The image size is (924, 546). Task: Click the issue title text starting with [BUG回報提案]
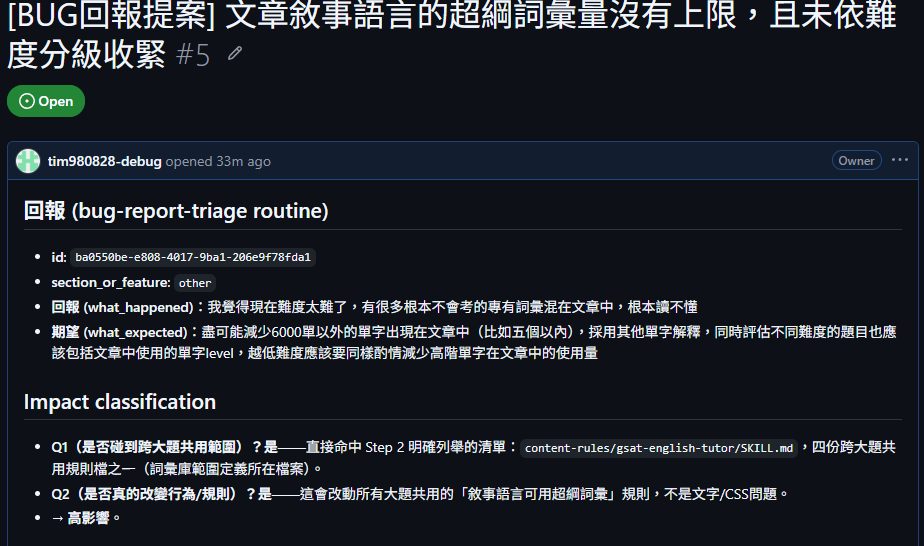[x=451, y=35]
